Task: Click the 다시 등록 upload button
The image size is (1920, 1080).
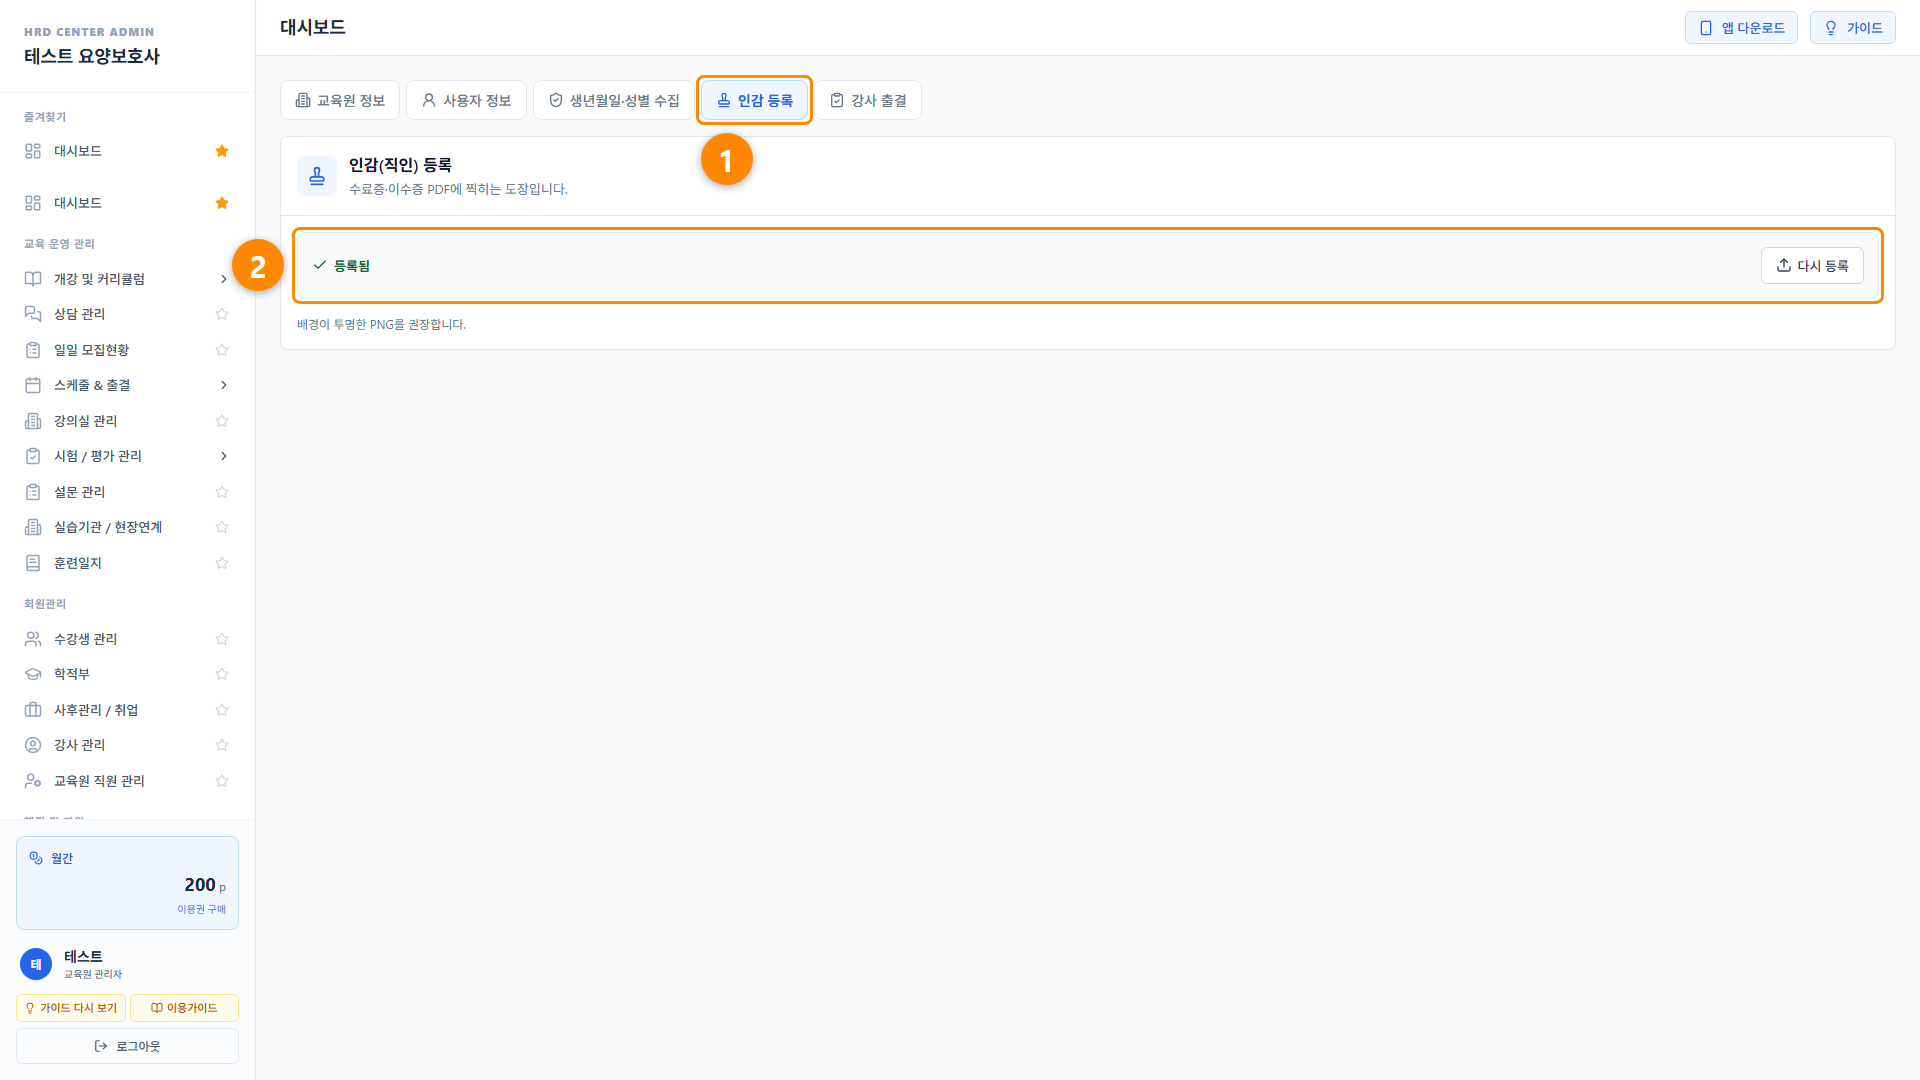Action: (x=1812, y=266)
